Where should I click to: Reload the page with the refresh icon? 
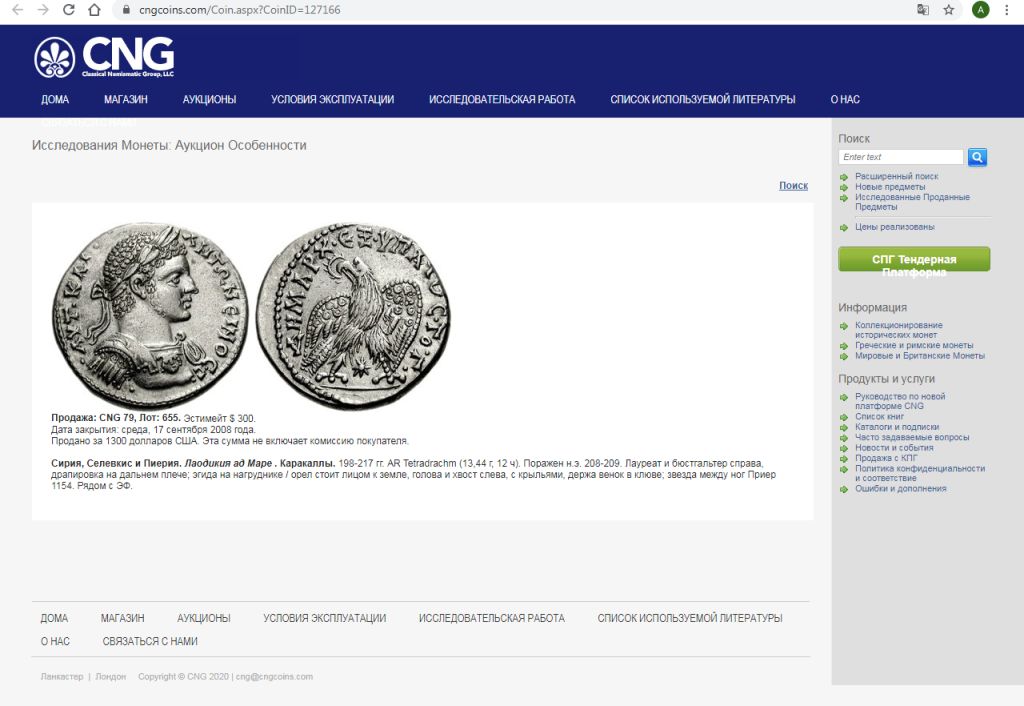69,10
